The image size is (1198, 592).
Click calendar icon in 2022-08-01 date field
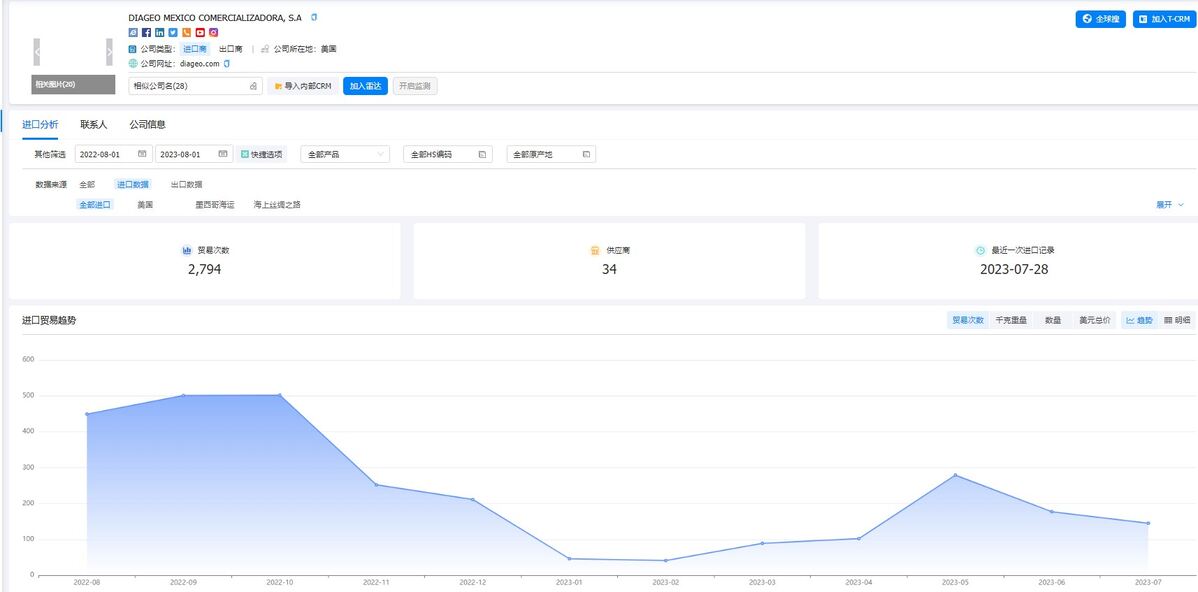click(x=142, y=154)
